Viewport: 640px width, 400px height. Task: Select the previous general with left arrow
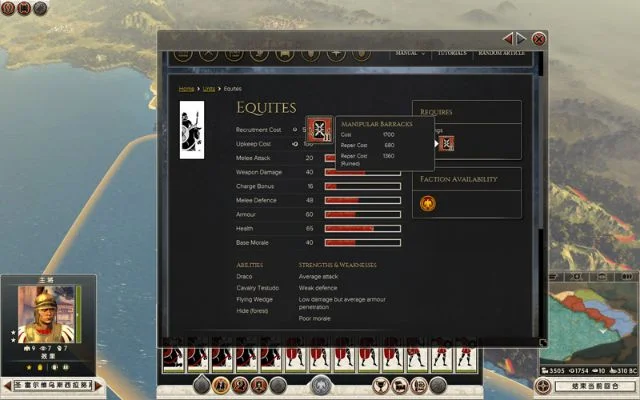point(8,385)
